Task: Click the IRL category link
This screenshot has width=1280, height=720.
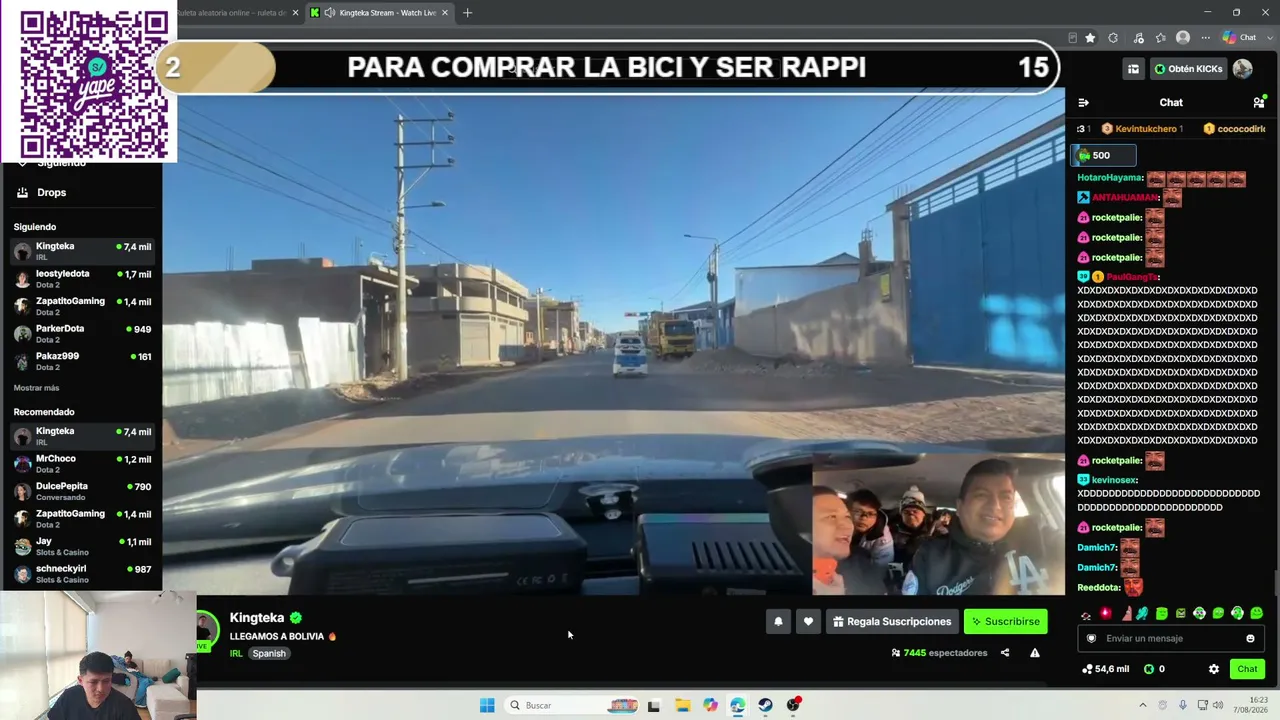Action: pyautogui.click(x=236, y=654)
